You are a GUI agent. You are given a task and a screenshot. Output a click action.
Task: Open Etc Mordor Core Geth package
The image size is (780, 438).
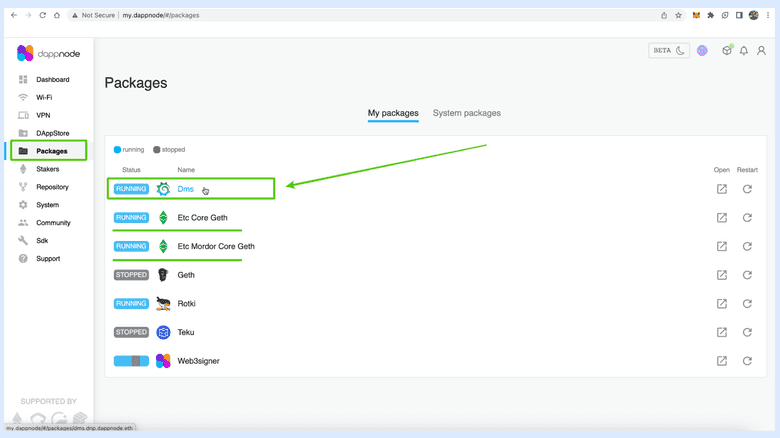click(216, 246)
